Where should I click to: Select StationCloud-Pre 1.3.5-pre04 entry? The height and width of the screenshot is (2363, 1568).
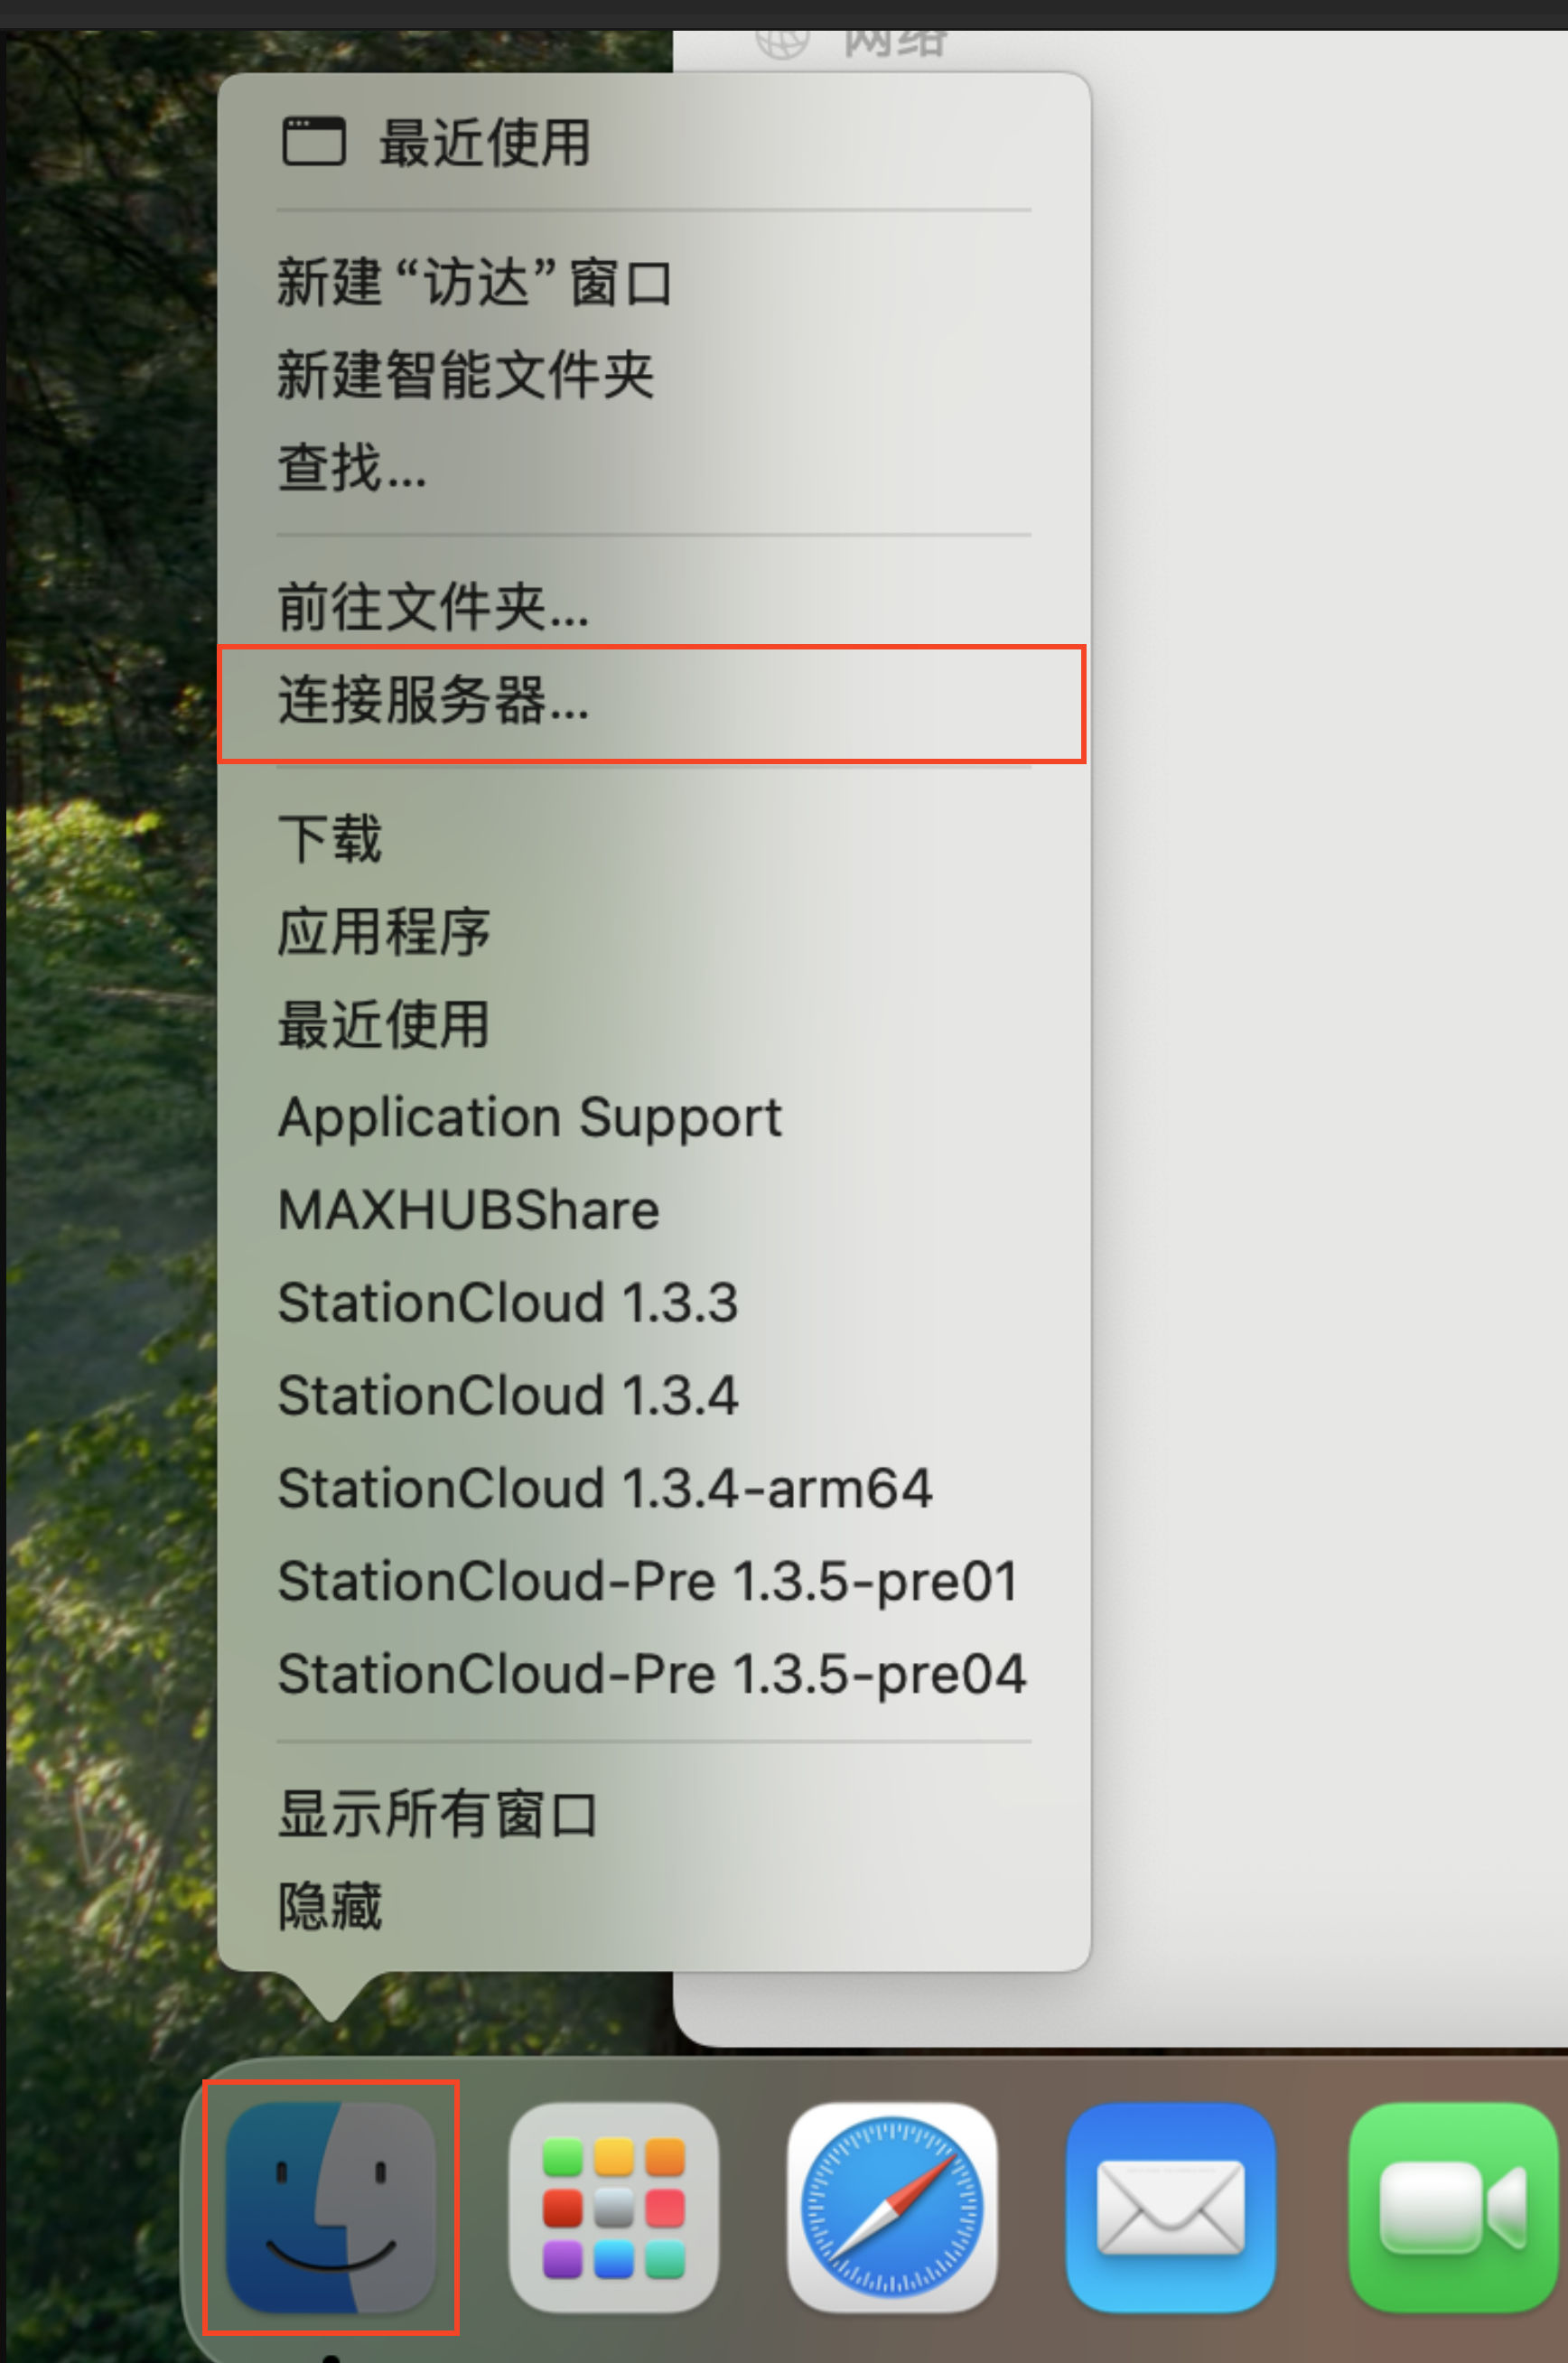pyautogui.click(x=652, y=1674)
